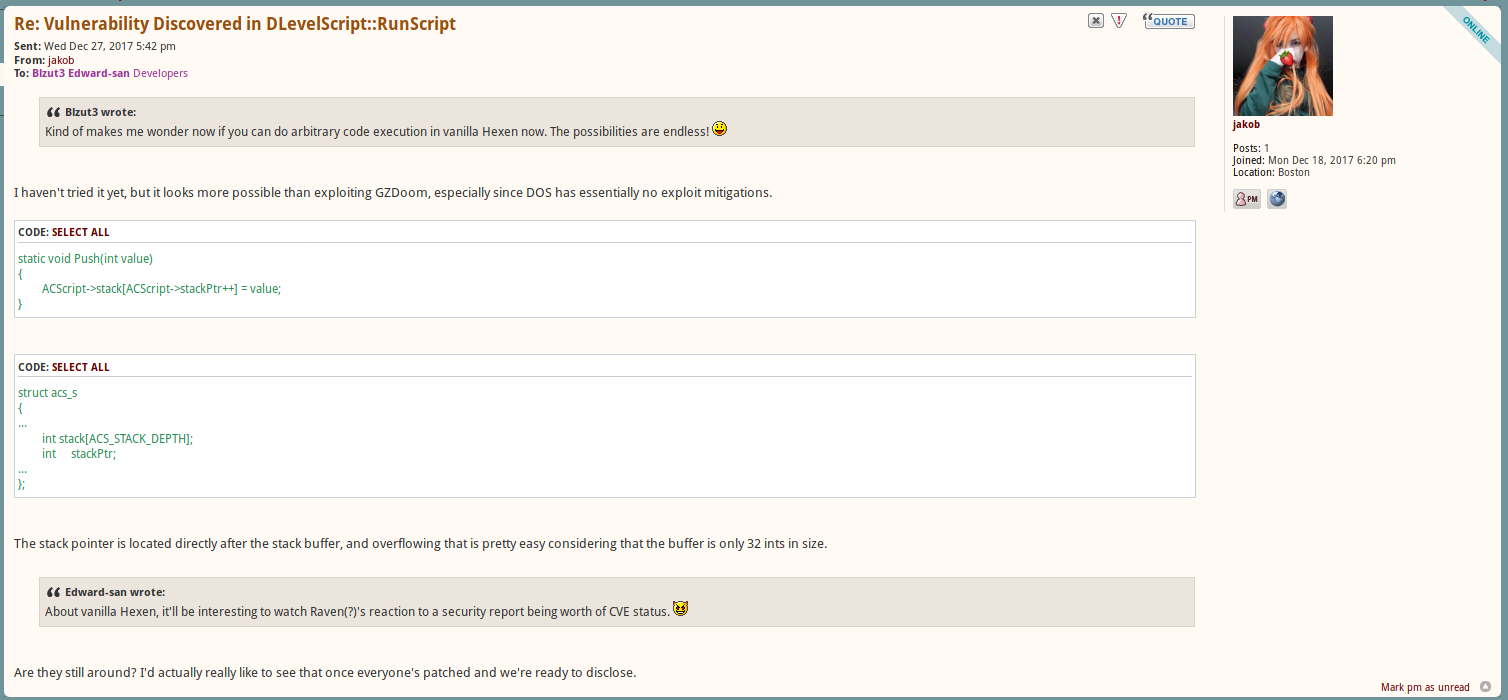The image size is (1508, 700).
Task: Click the smiley in Edward-san's quote
Action: pos(681,607)
